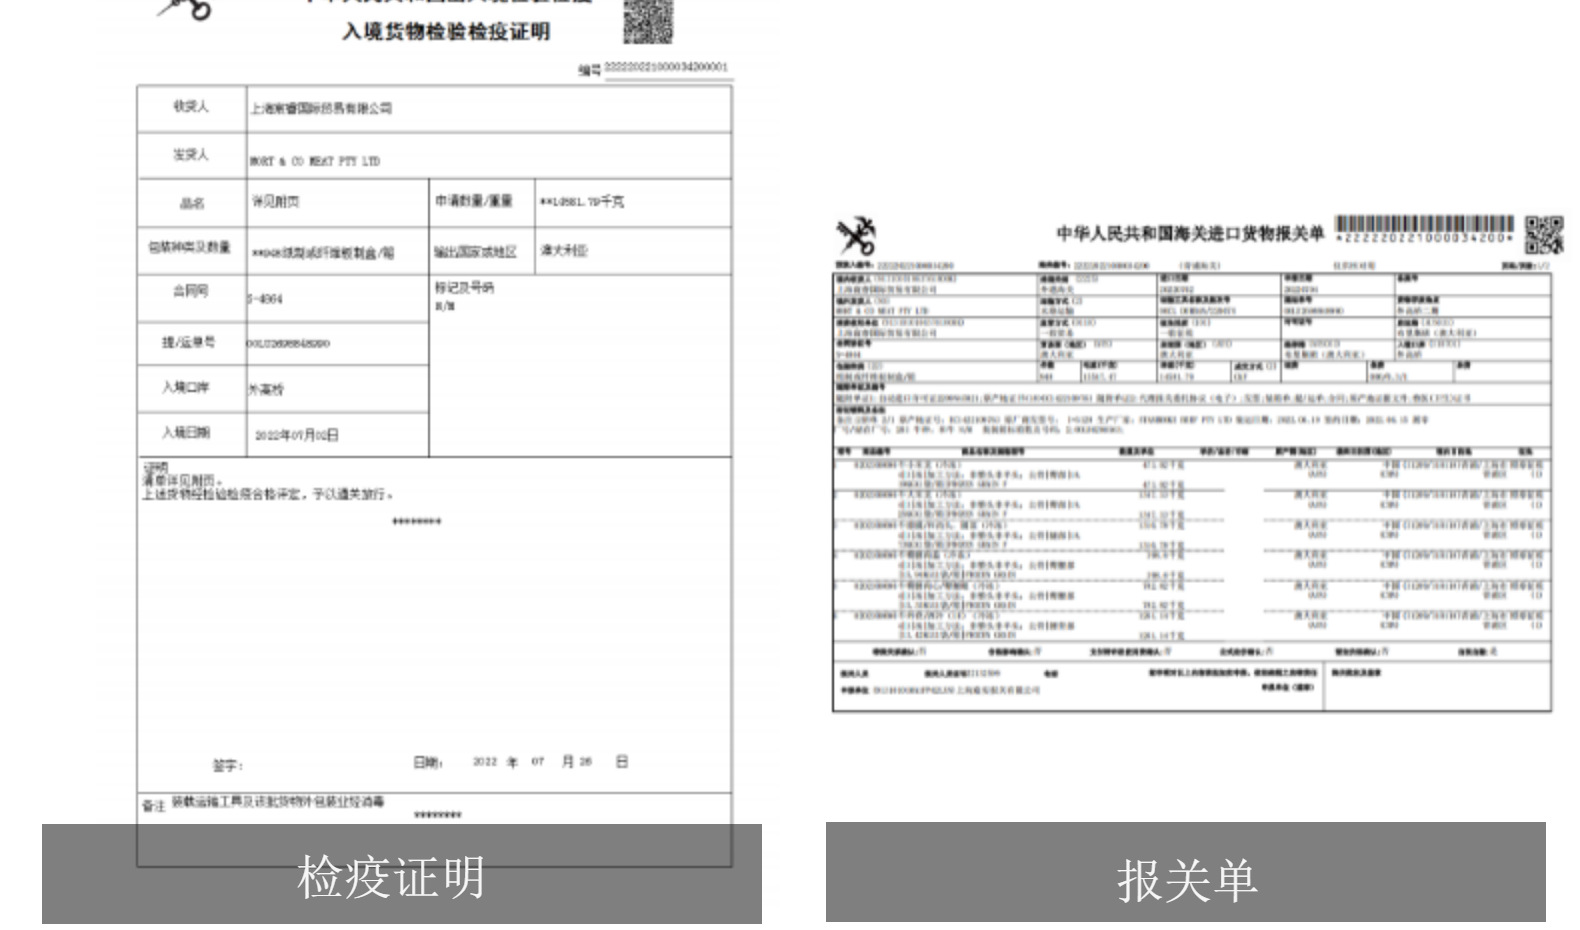Viewport: 1580px width, 930px height.
Task: Select the 日期 label in signature row
Action: click(428, 762)
